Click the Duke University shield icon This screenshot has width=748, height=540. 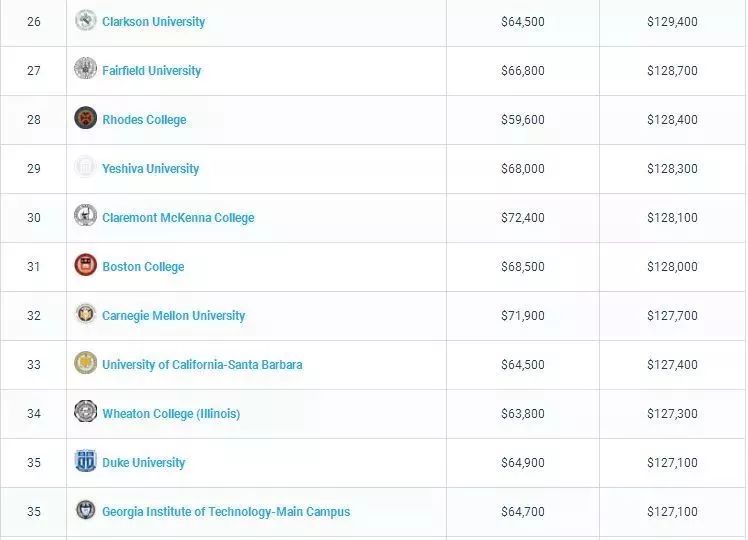pyautogui.click(x=85, y=461)
